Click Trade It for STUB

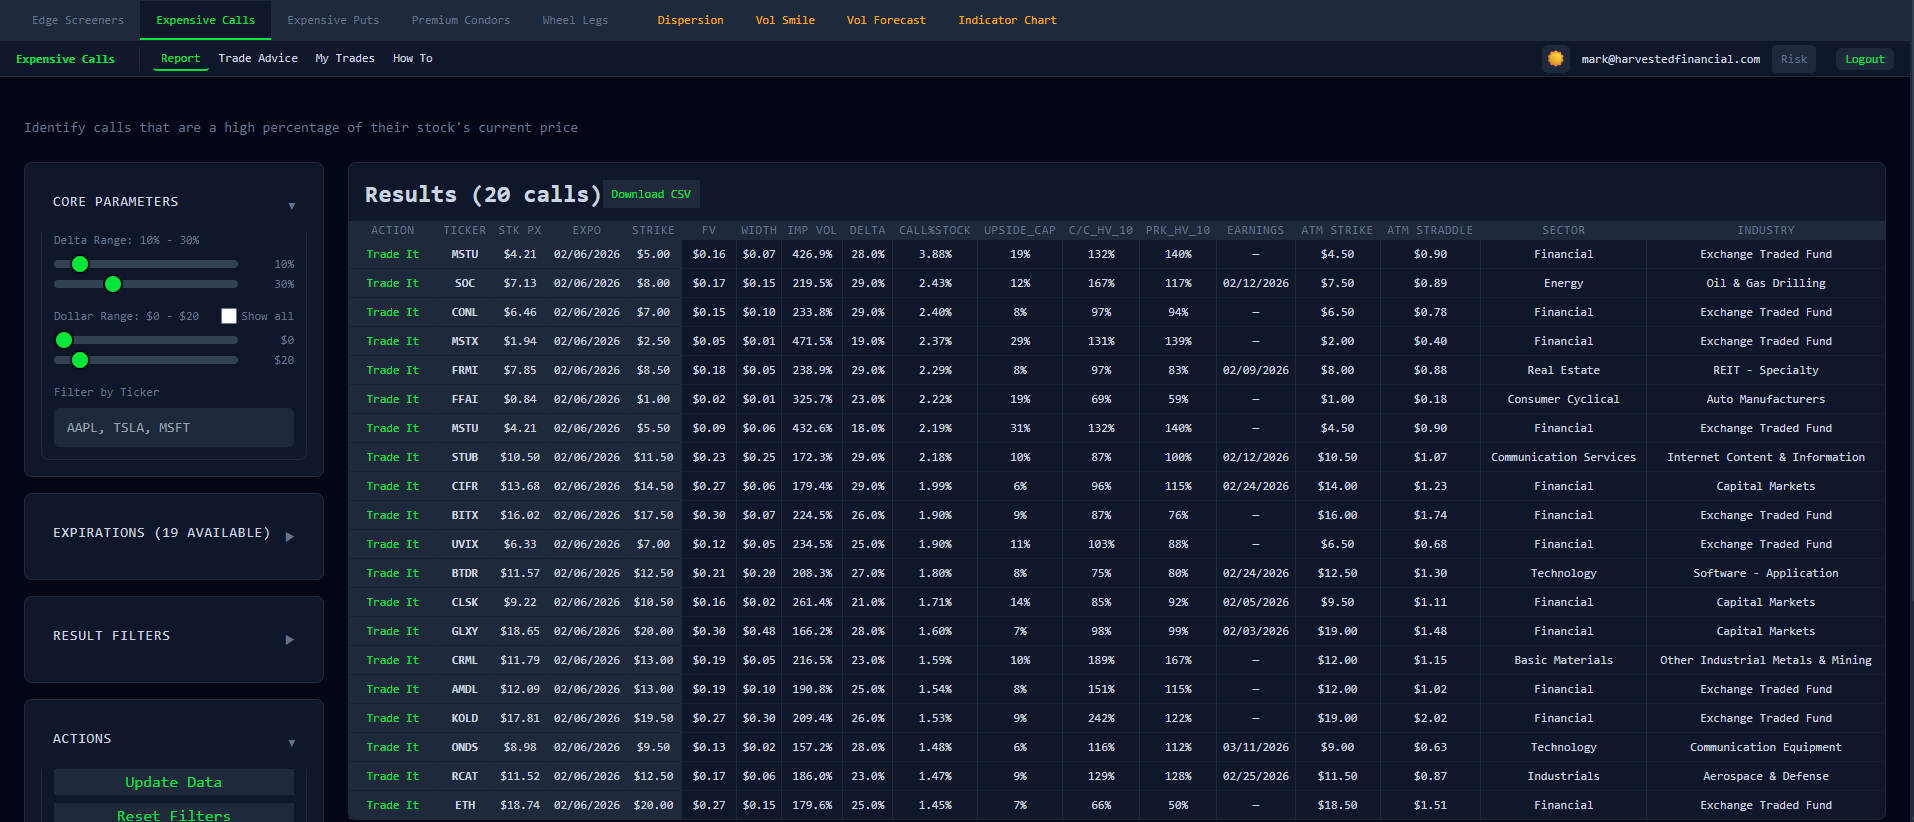393,457
